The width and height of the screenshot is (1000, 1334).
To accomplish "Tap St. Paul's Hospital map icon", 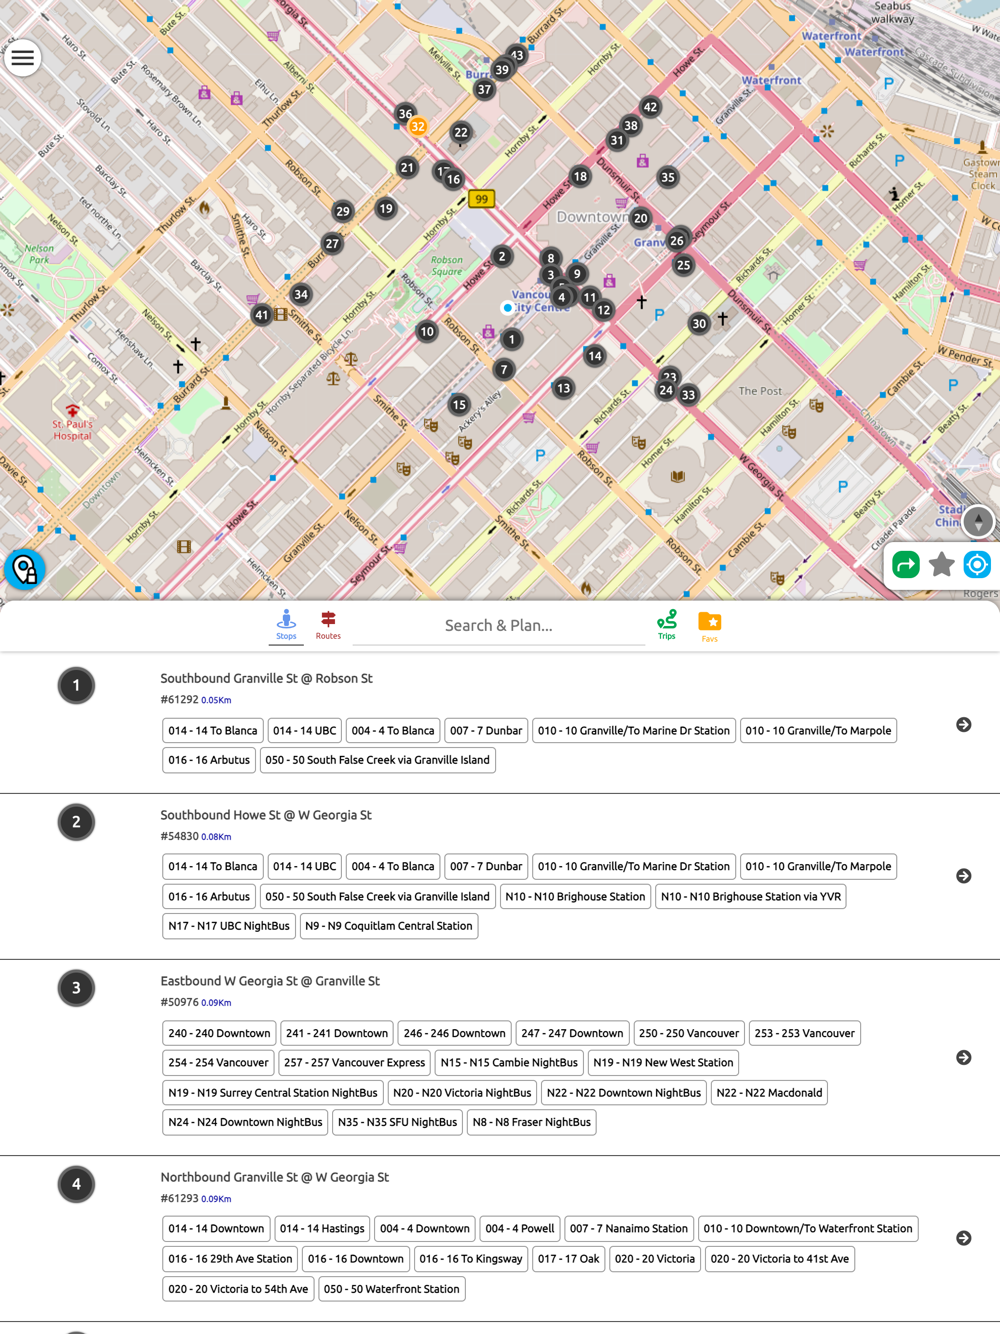I will [72, 411].
